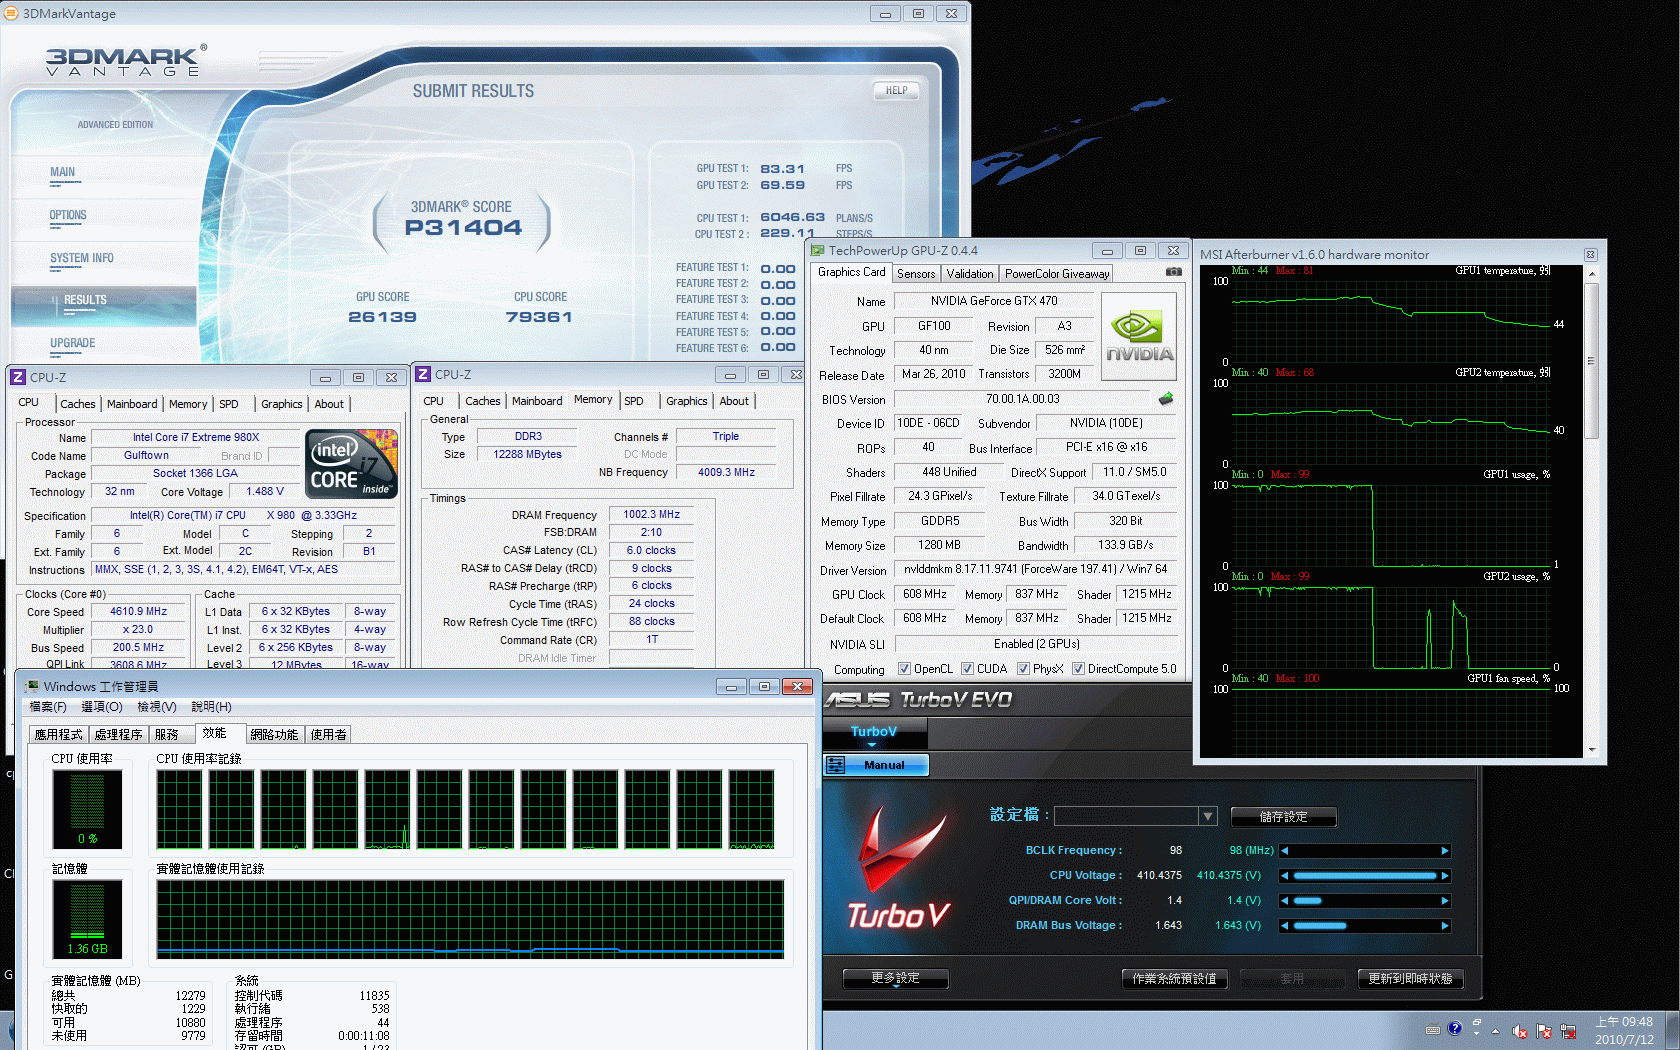Open 檢視(V) menu in Task Manager

pyautogui.click(x=157, y=707)
